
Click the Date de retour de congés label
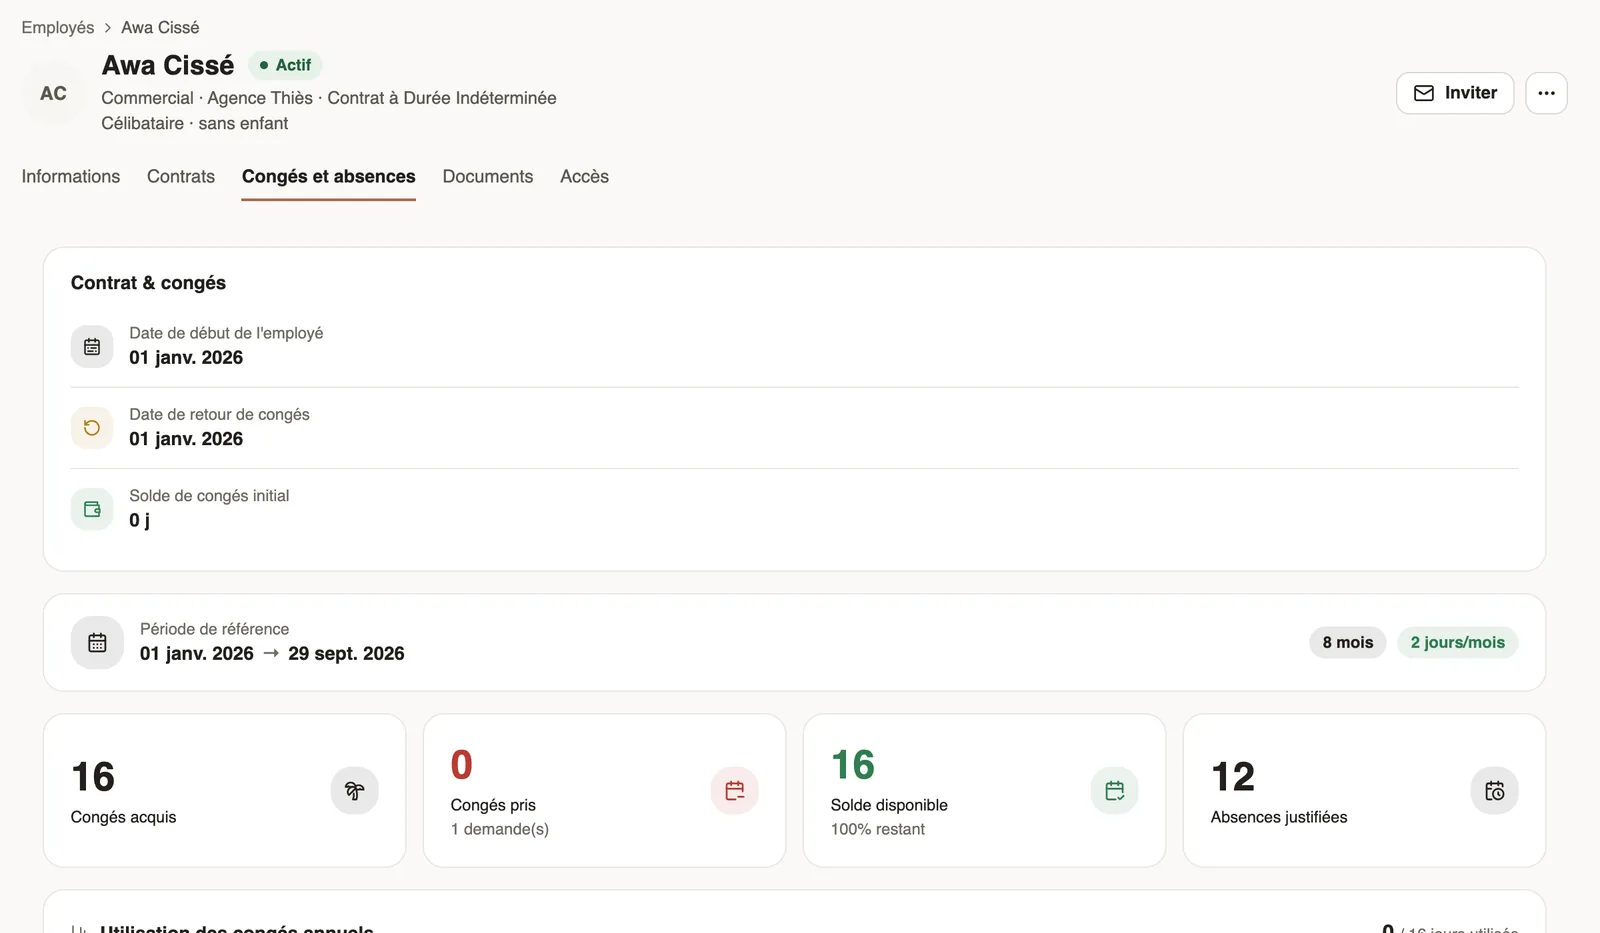[x=219, y=414]
